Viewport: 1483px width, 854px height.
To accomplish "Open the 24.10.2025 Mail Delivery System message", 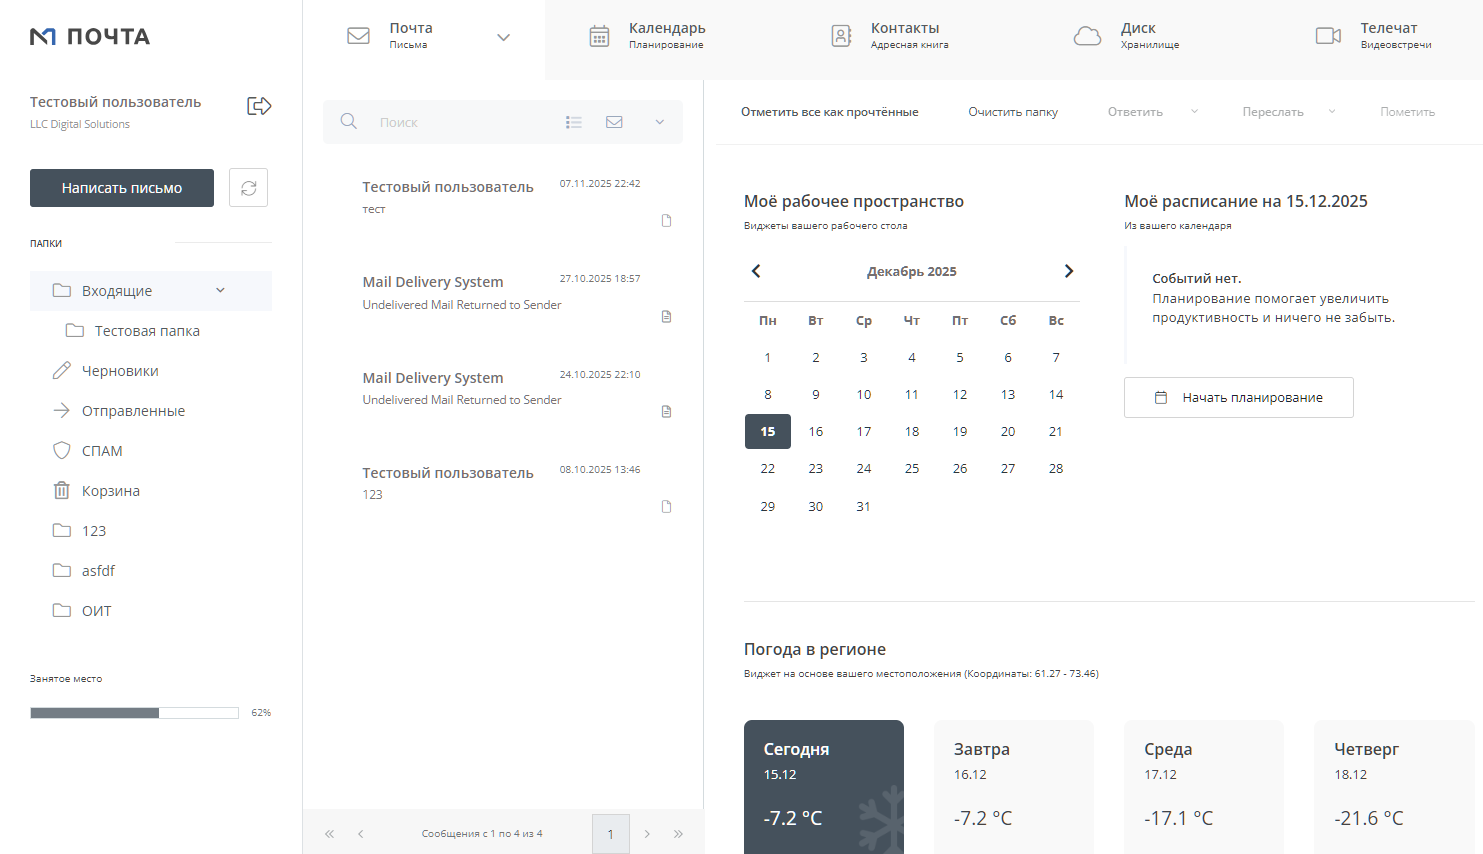I will coord(503,391).
